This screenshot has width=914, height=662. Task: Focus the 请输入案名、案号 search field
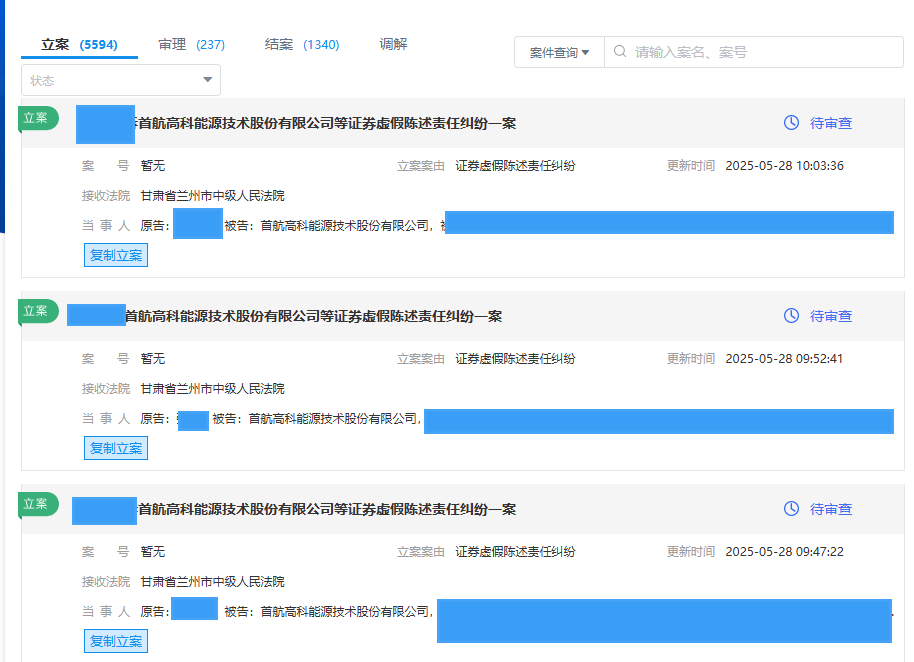click(754, 52)
